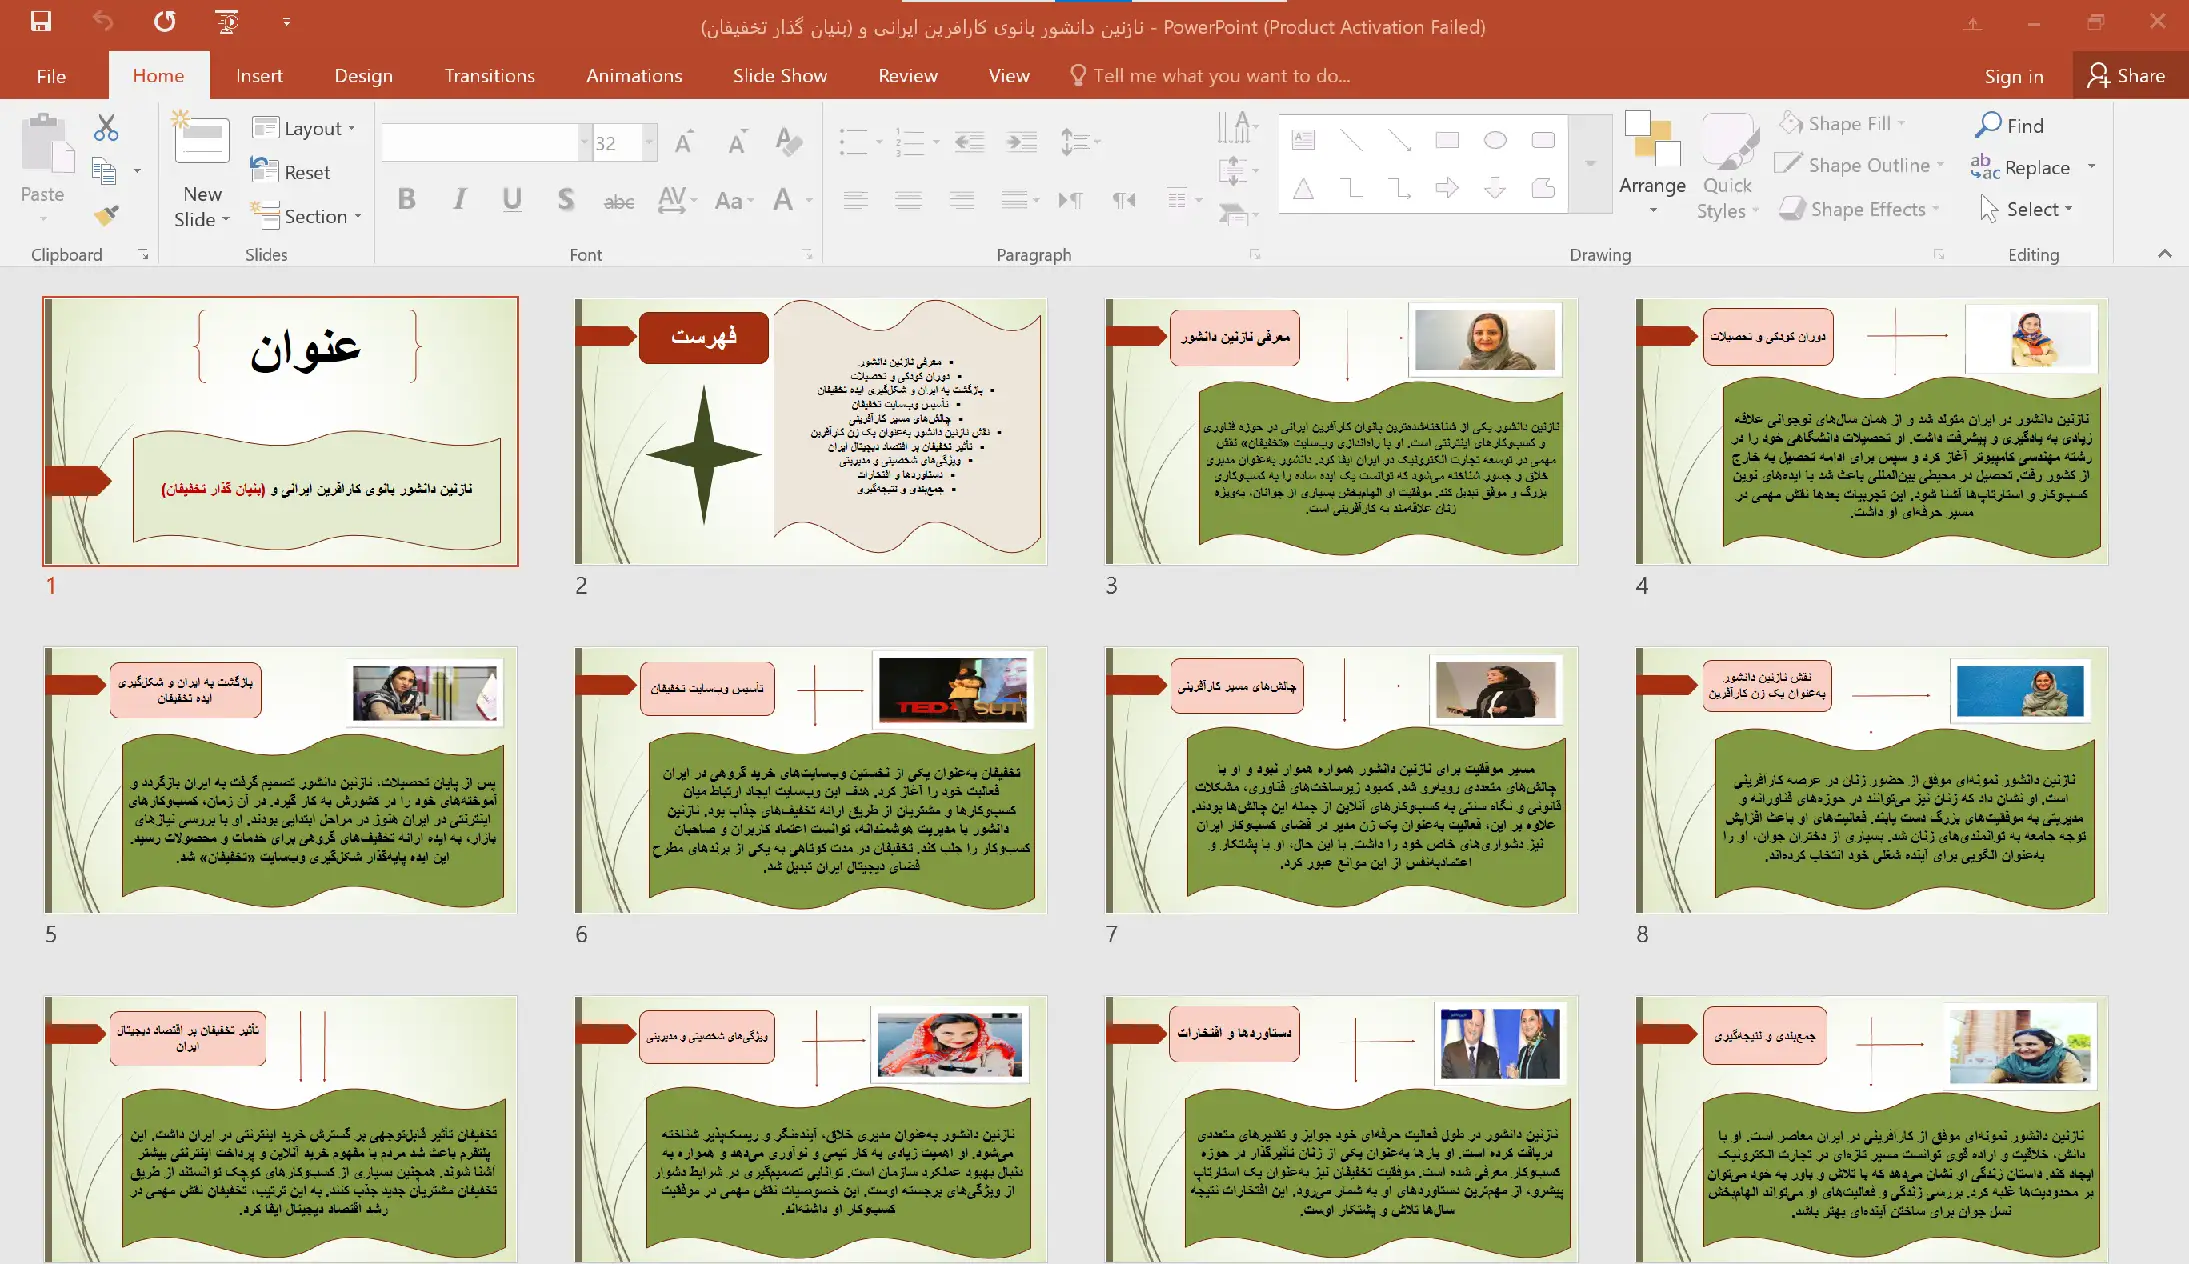Collapse the ribbon with the arrow
This screenshot has width=2189, height=1264.
click(x=2164, y=254)
